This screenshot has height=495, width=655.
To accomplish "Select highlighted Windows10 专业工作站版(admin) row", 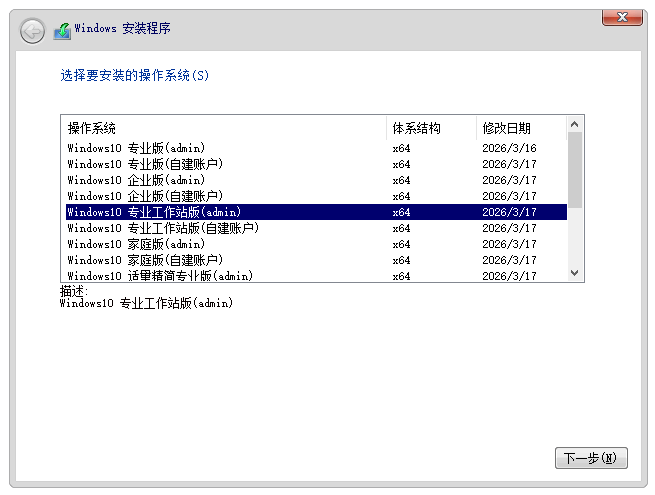I will click(x=316, y=212).
